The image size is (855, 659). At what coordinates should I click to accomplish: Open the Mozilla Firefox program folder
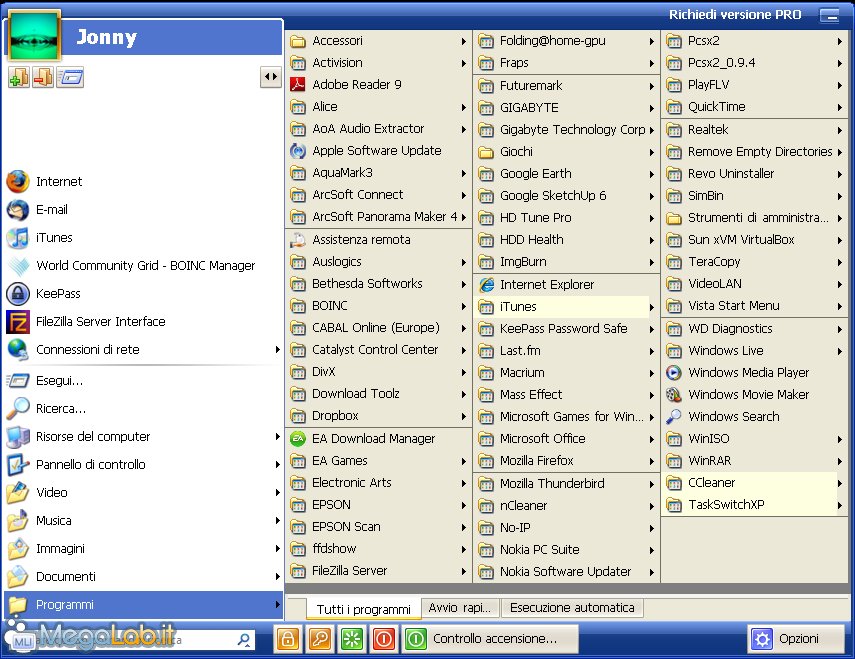pyautogui.click(x=566, y=461)
